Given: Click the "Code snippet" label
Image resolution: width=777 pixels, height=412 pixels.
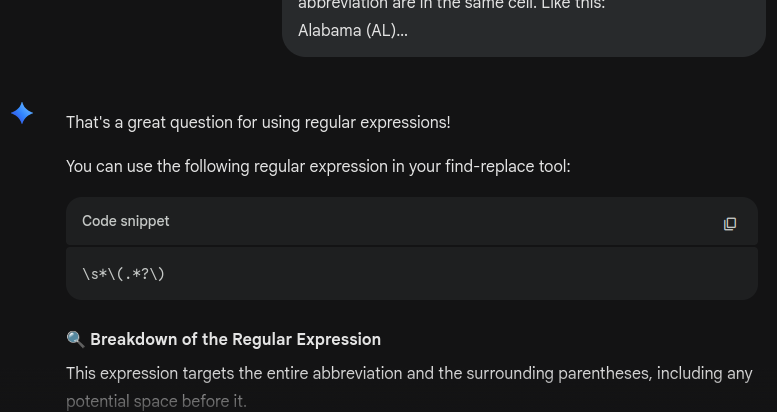Looking at the screenshot, I should click(125, 221).
